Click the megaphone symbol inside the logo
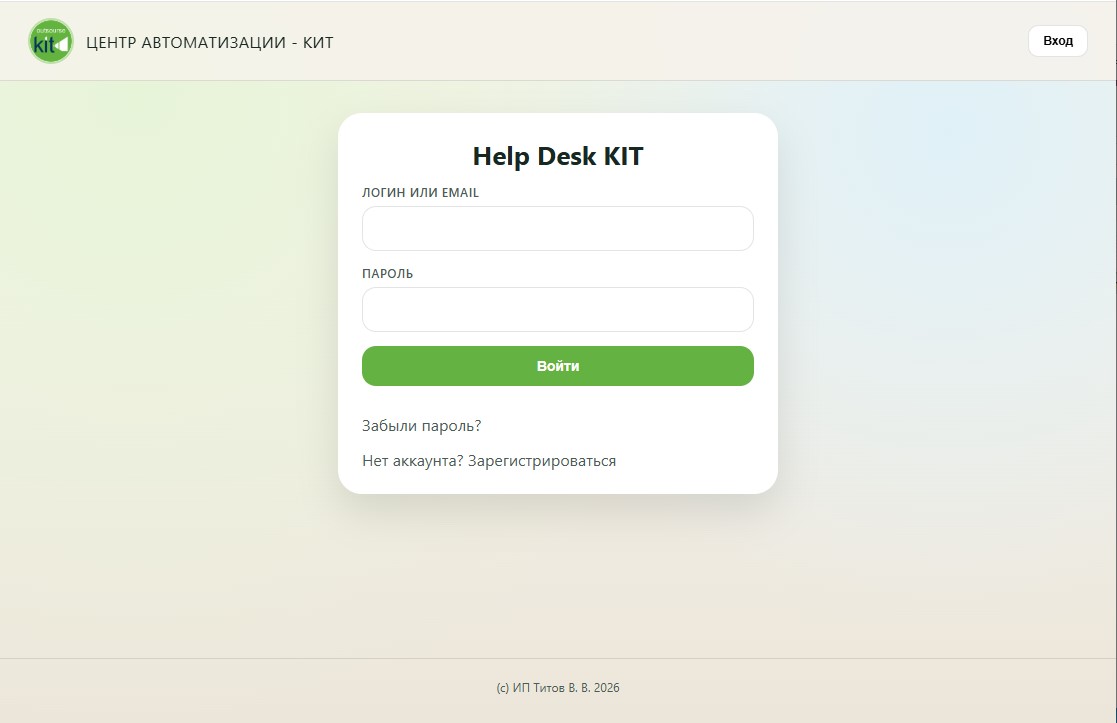This screenshot has height=723, width=1117. click(62, 45)
